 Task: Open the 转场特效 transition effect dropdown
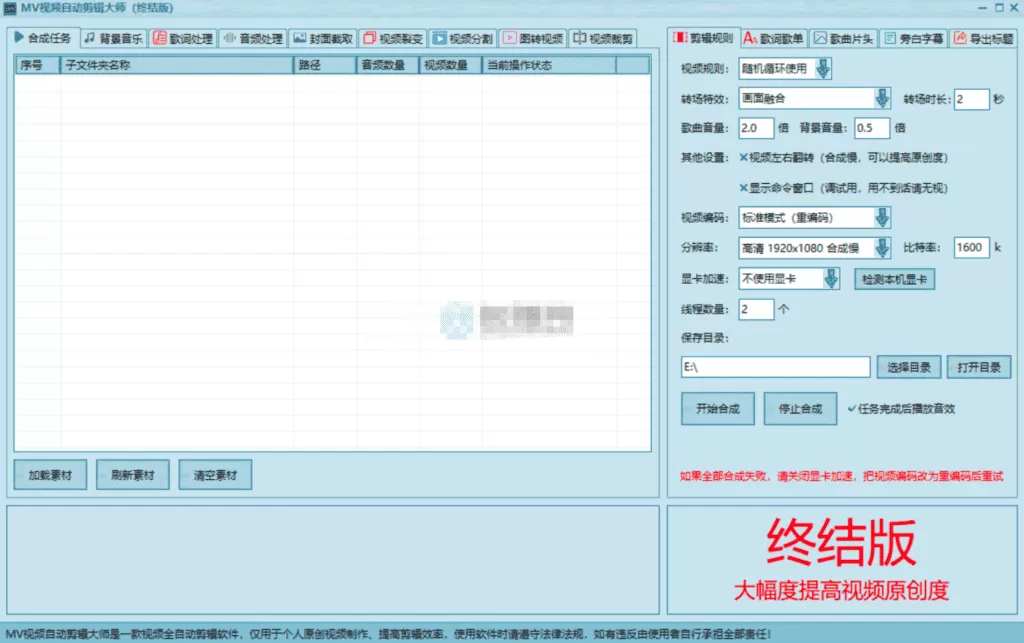[x=880, y=100]
